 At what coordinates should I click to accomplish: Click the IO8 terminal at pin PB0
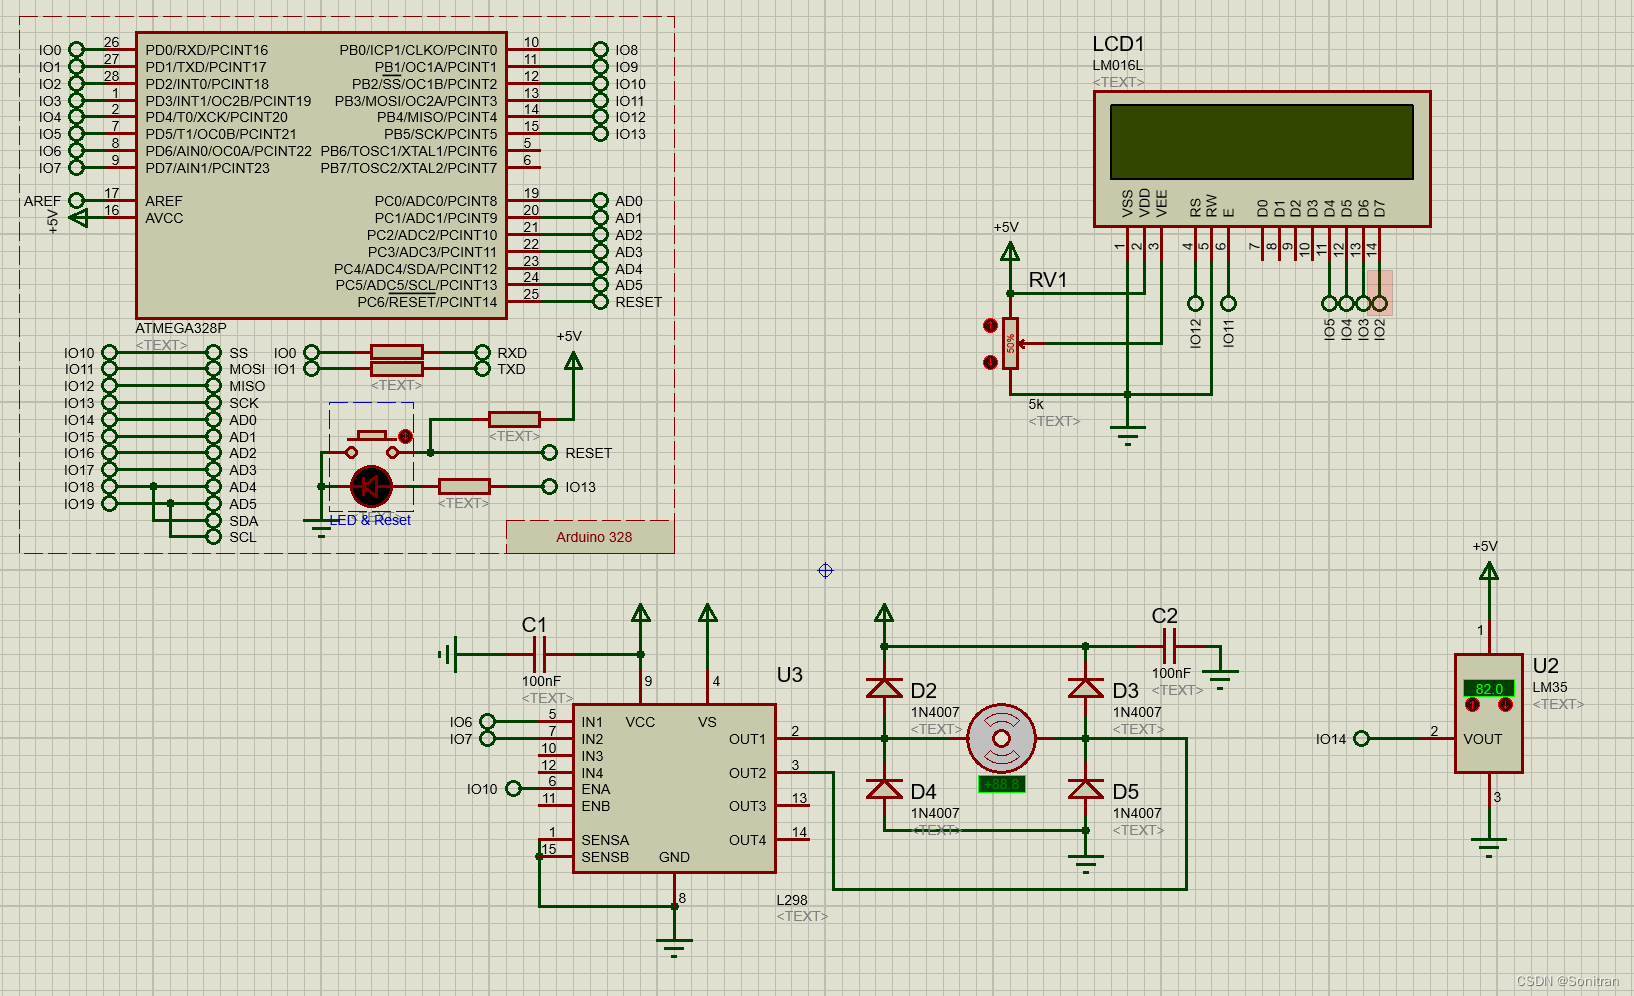pyautogui.click(x=600, y=50)
